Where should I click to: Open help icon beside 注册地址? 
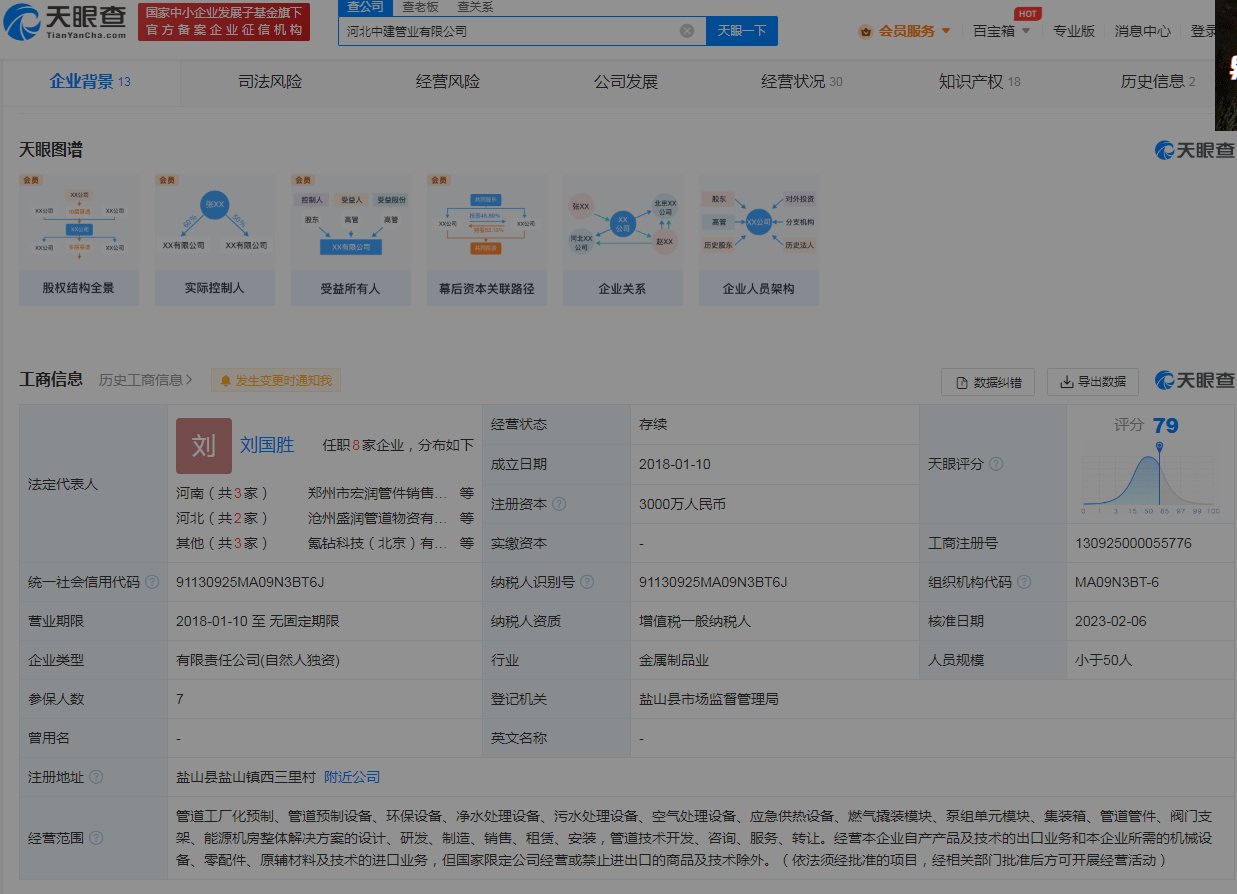point(96,777)
